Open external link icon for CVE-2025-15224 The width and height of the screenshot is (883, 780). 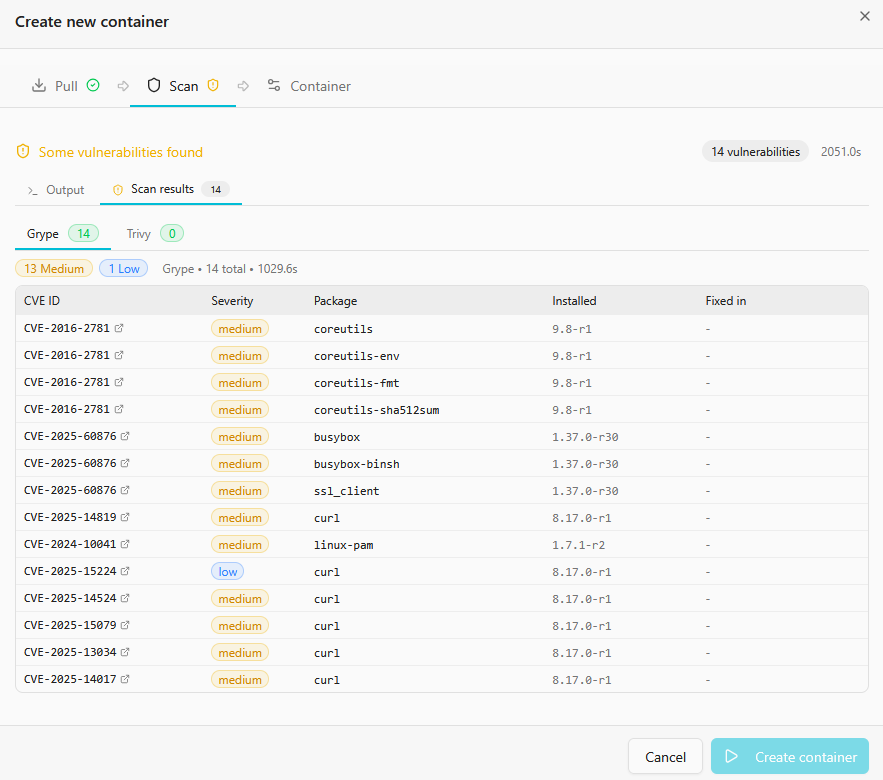point(125,572)
